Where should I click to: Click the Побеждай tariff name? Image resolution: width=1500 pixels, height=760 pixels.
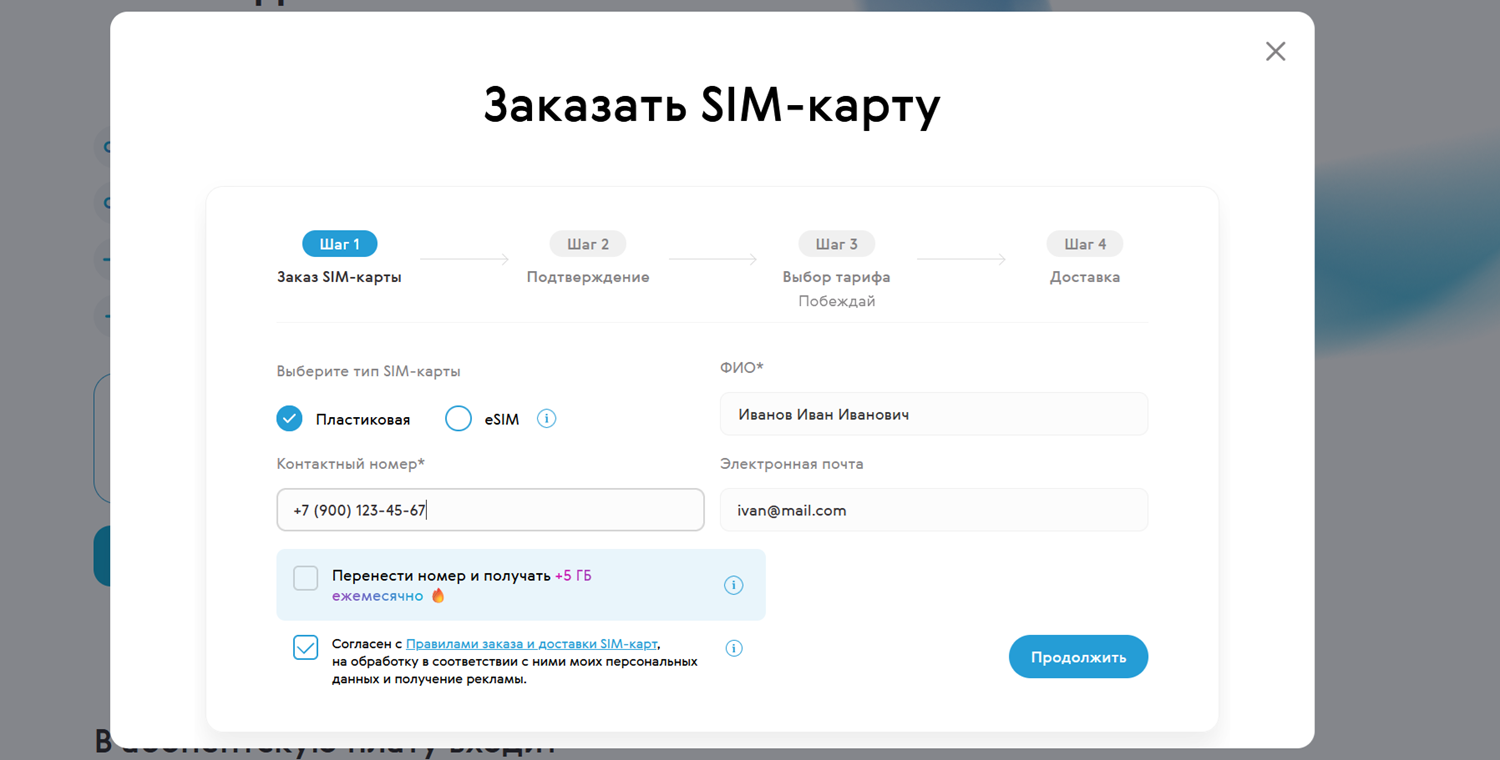coord(837,301)
